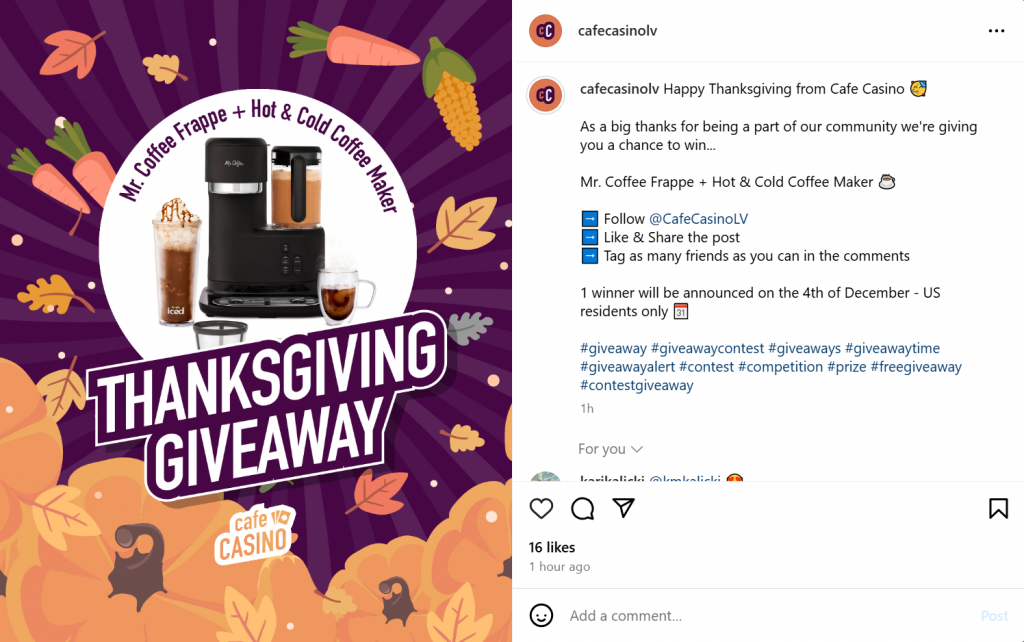
Task: Click the cafecasinolv header profile avatar
Action: [545, 31]
